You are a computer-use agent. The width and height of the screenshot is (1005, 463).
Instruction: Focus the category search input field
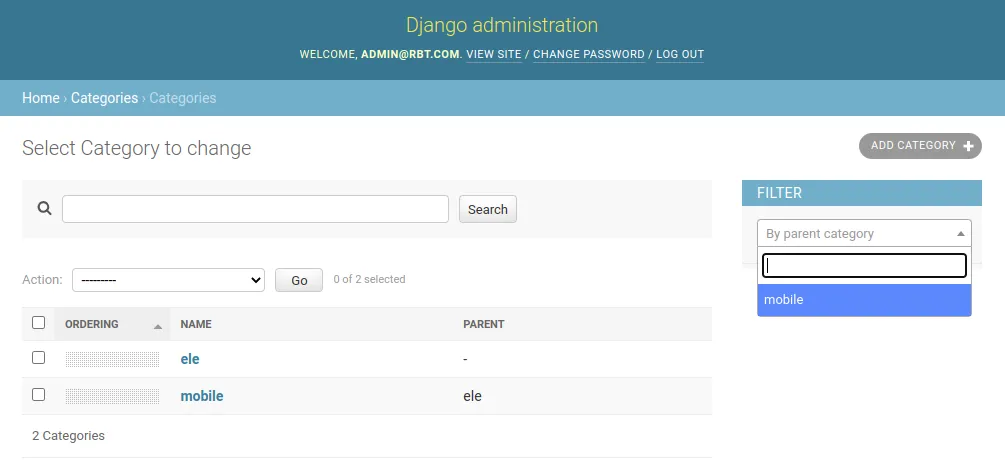pyautogui.click(x=255, y=209)
